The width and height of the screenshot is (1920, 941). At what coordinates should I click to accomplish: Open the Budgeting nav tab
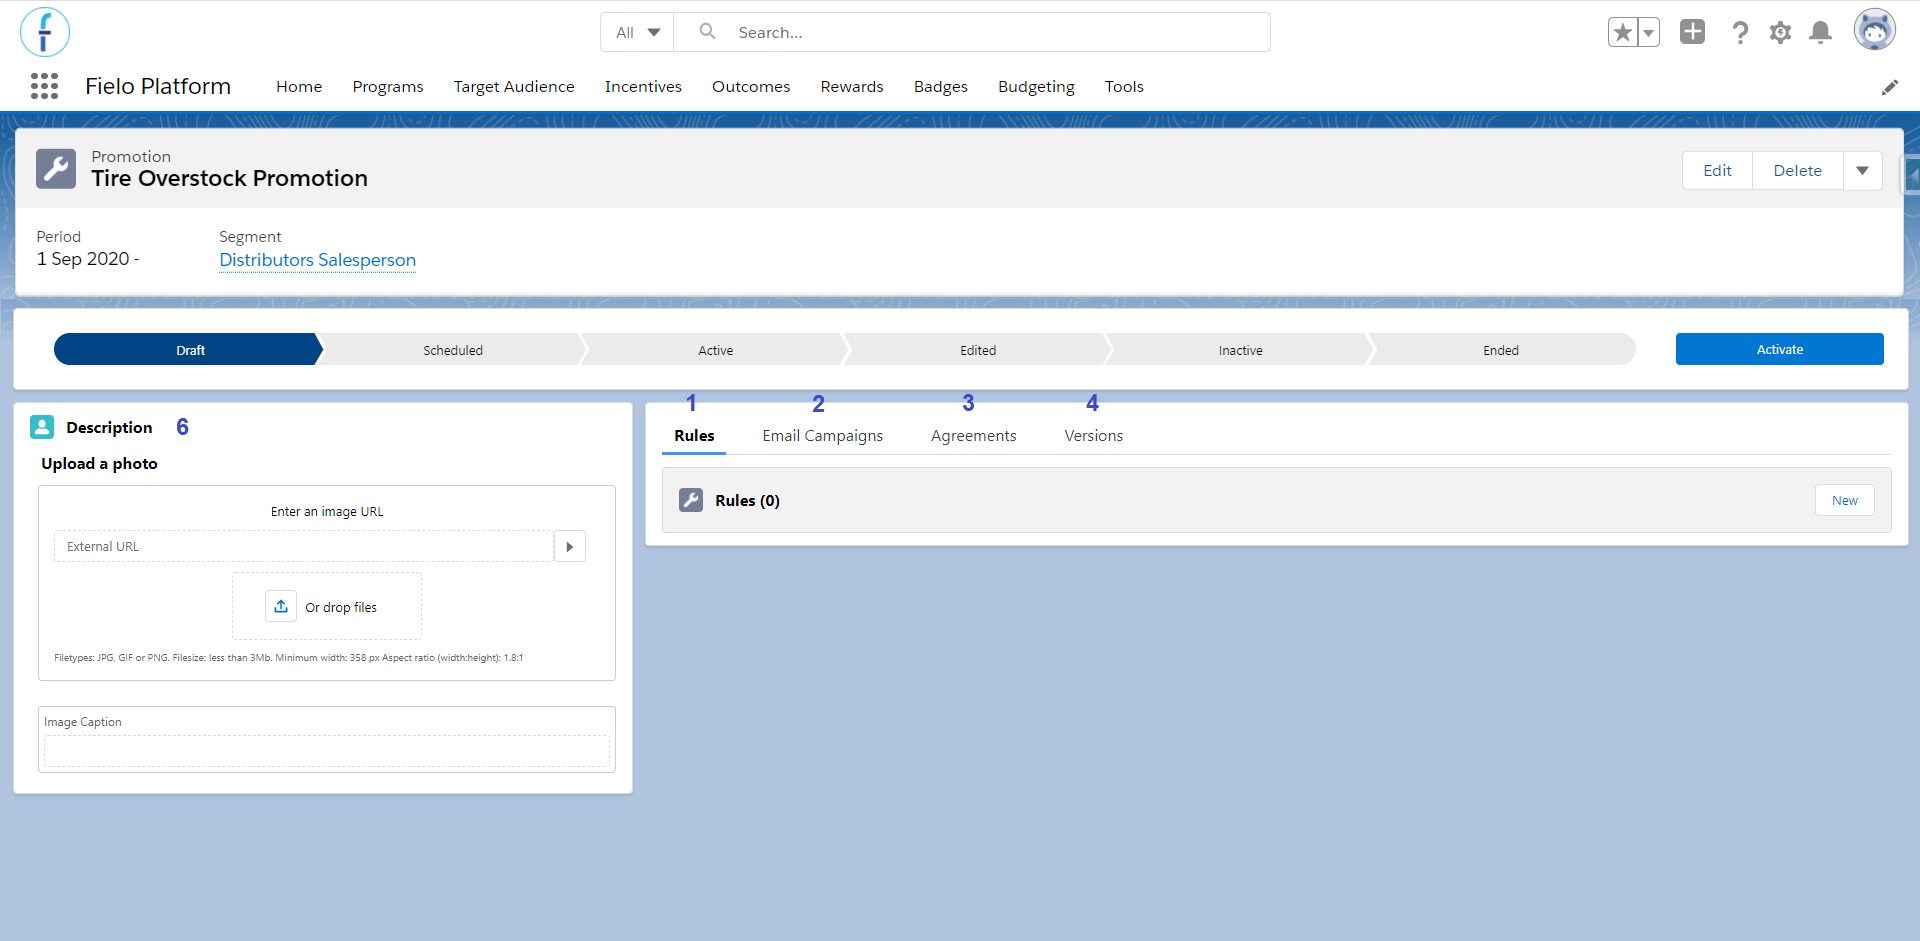click(x=1036, y=87)
